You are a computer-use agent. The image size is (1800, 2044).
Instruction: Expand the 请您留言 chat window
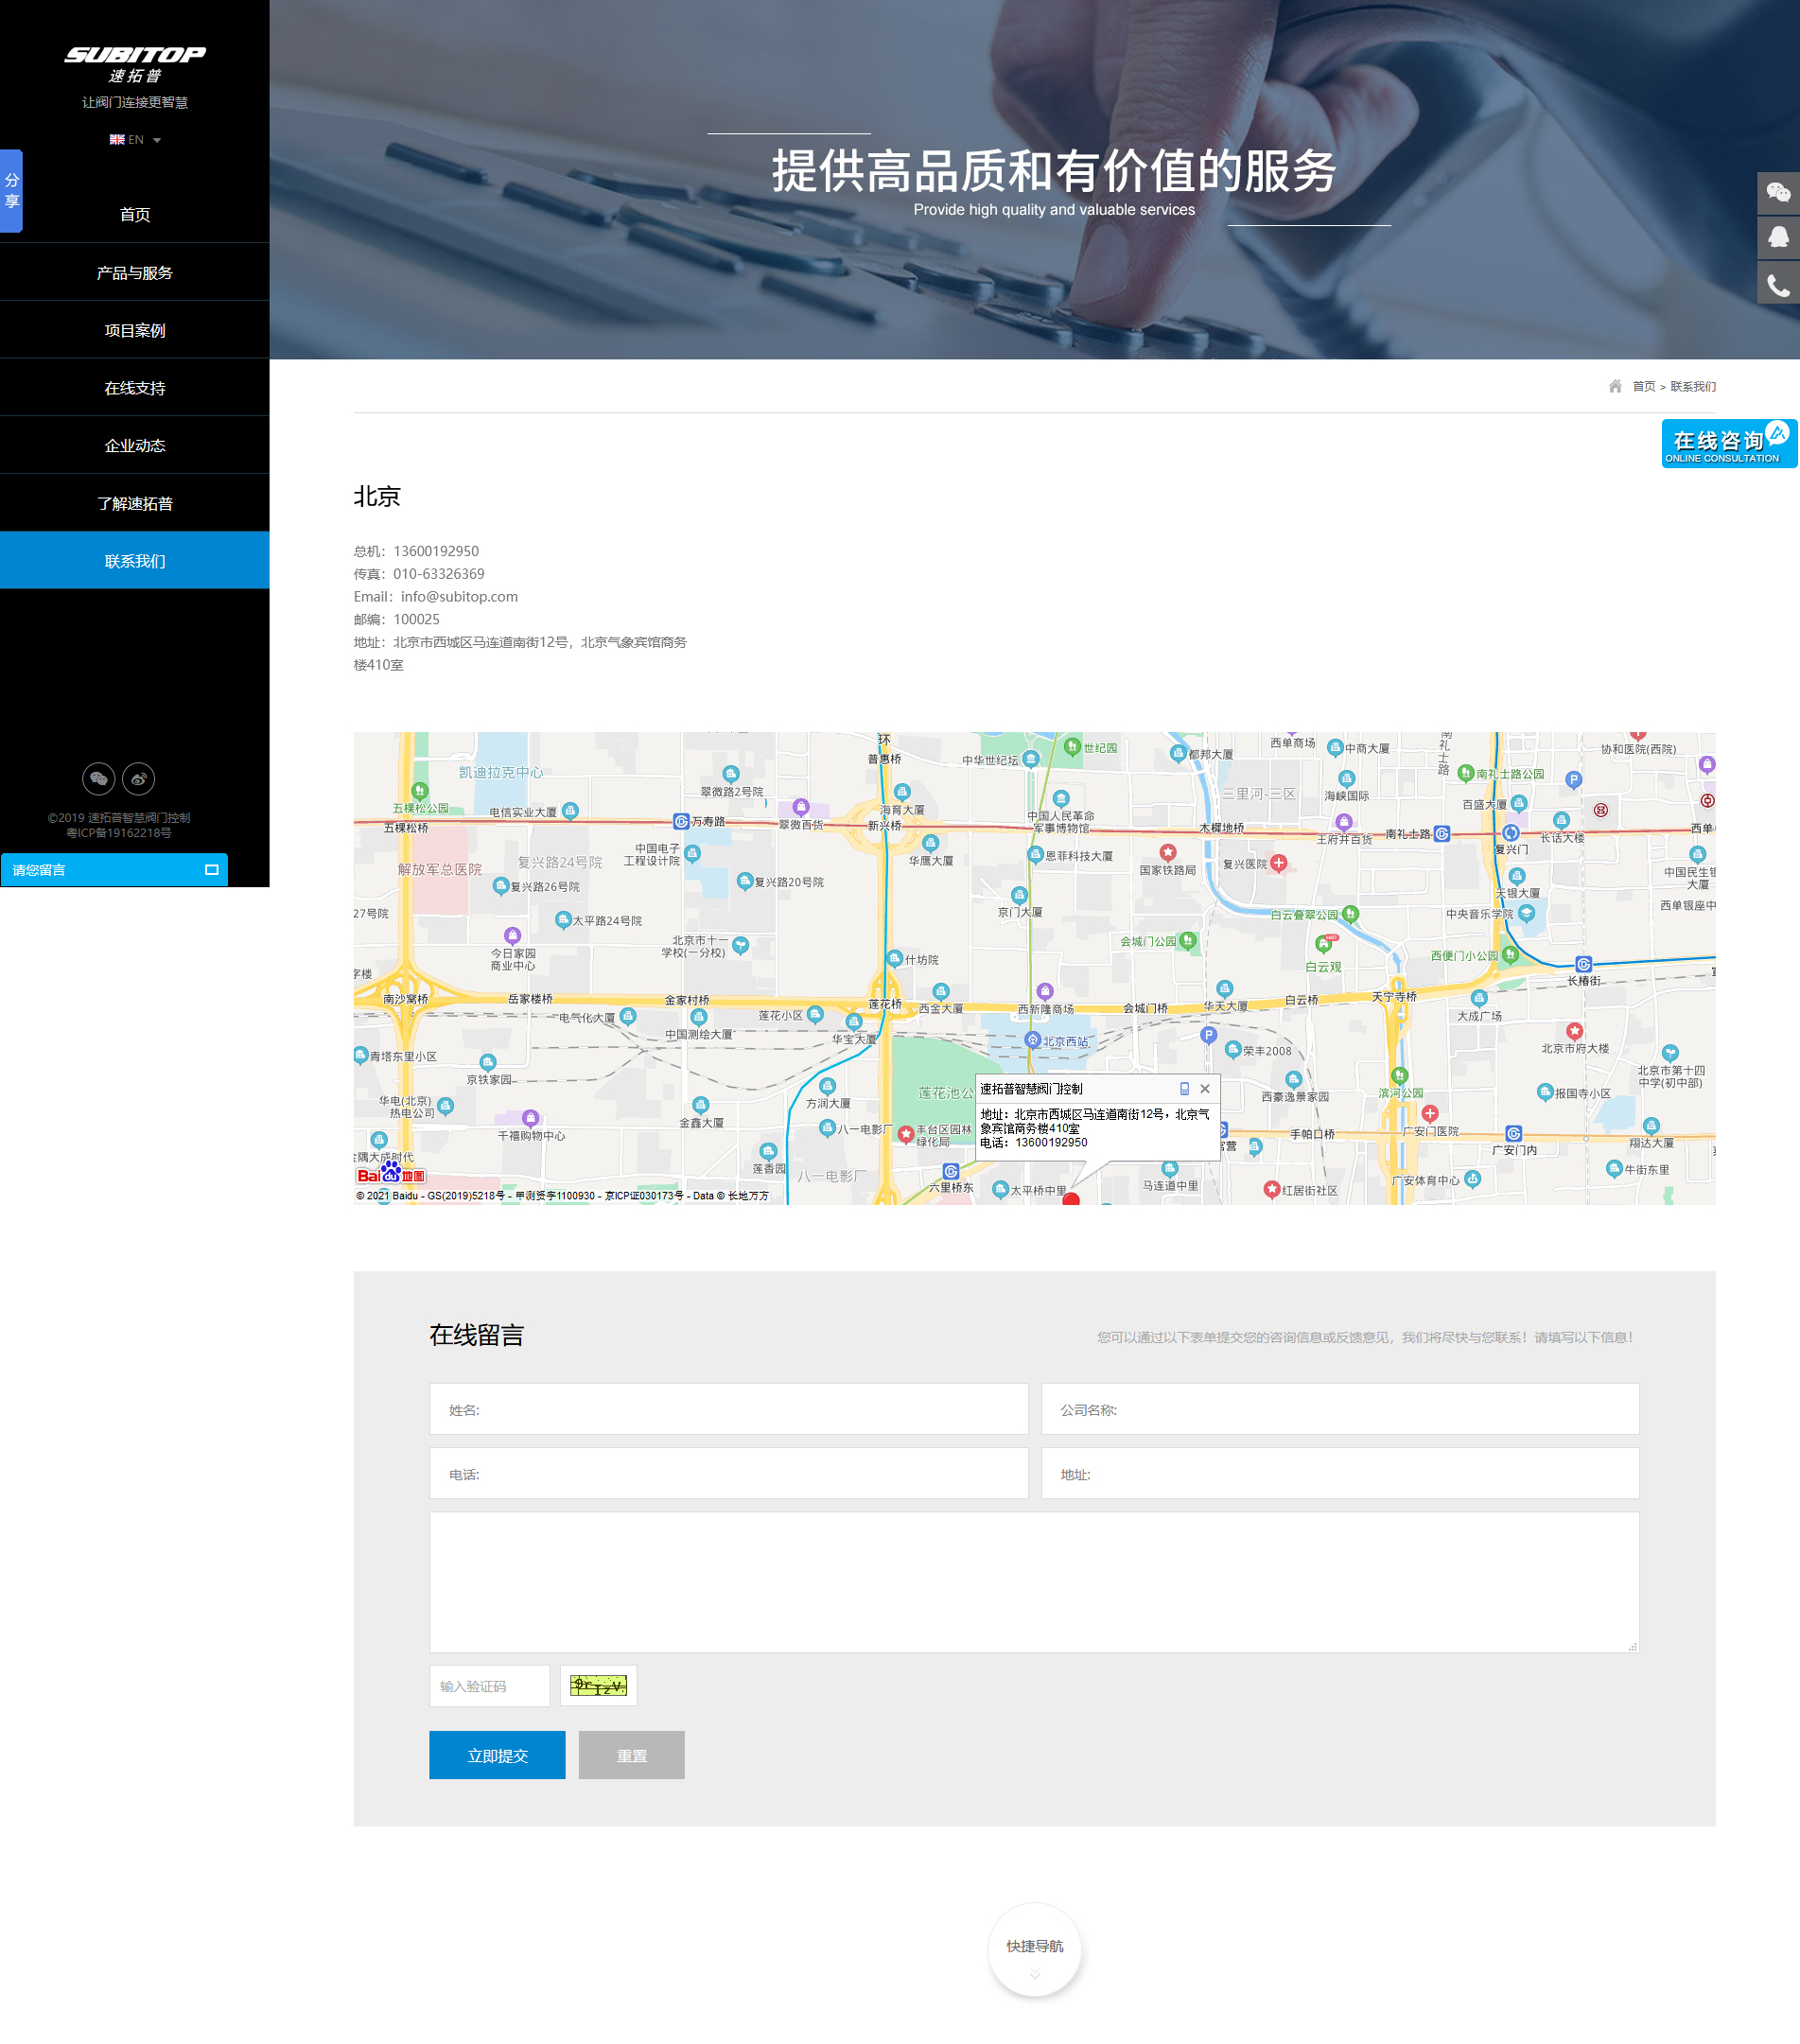(211, 870)
